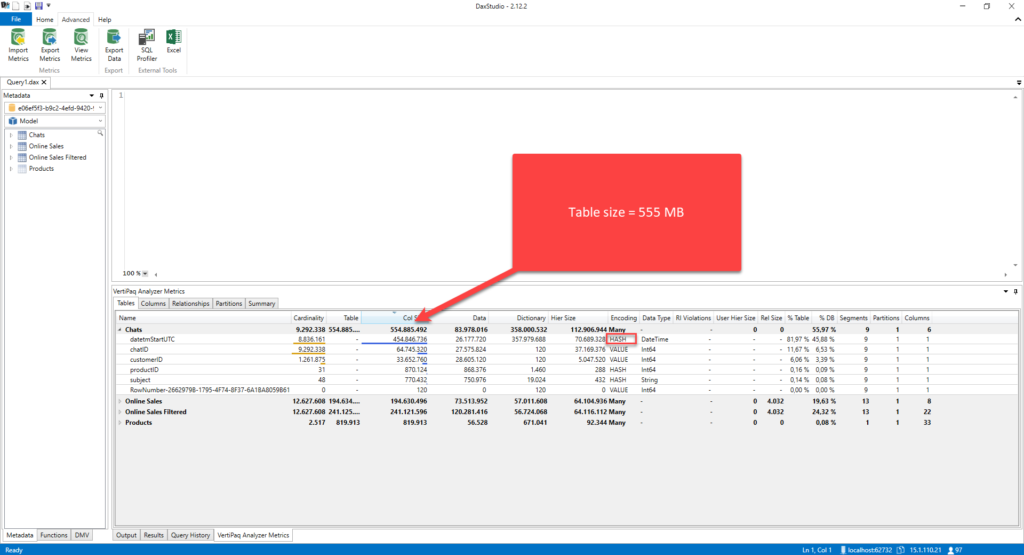Click the chatID cardinality value 9.292.338

[x=310, y=349]
